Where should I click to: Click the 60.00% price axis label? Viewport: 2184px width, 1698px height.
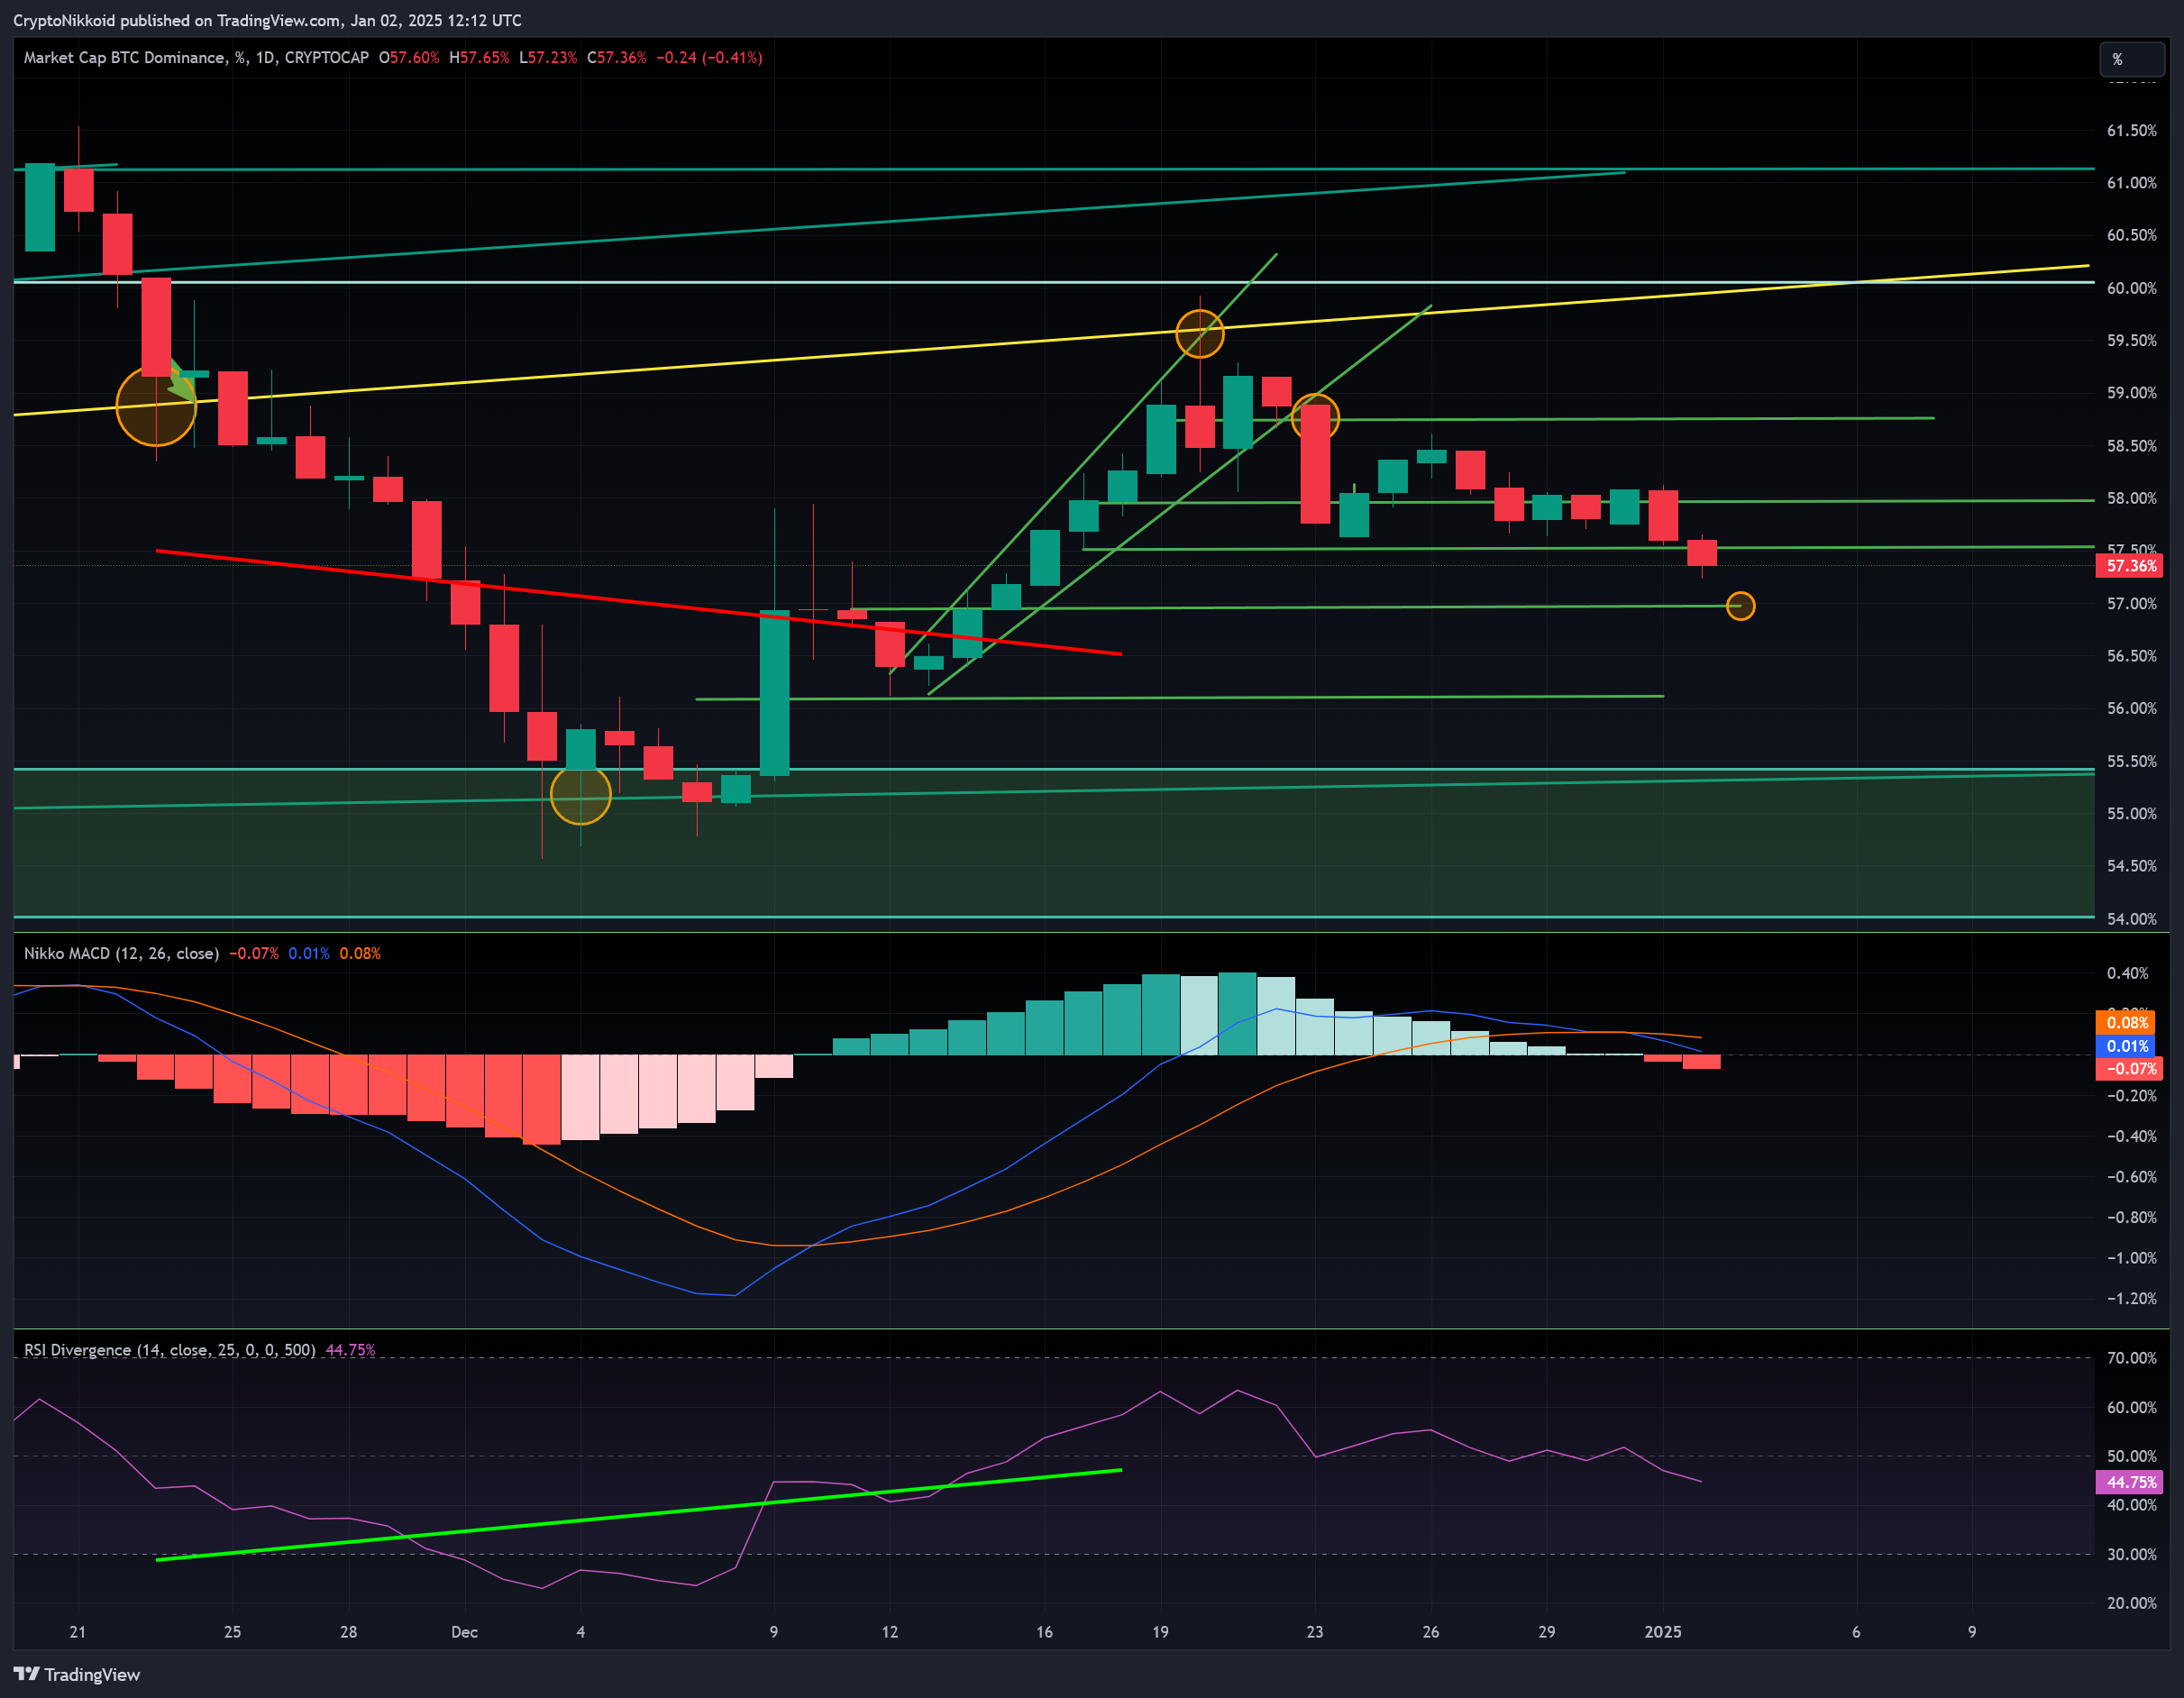point(2132,288)
